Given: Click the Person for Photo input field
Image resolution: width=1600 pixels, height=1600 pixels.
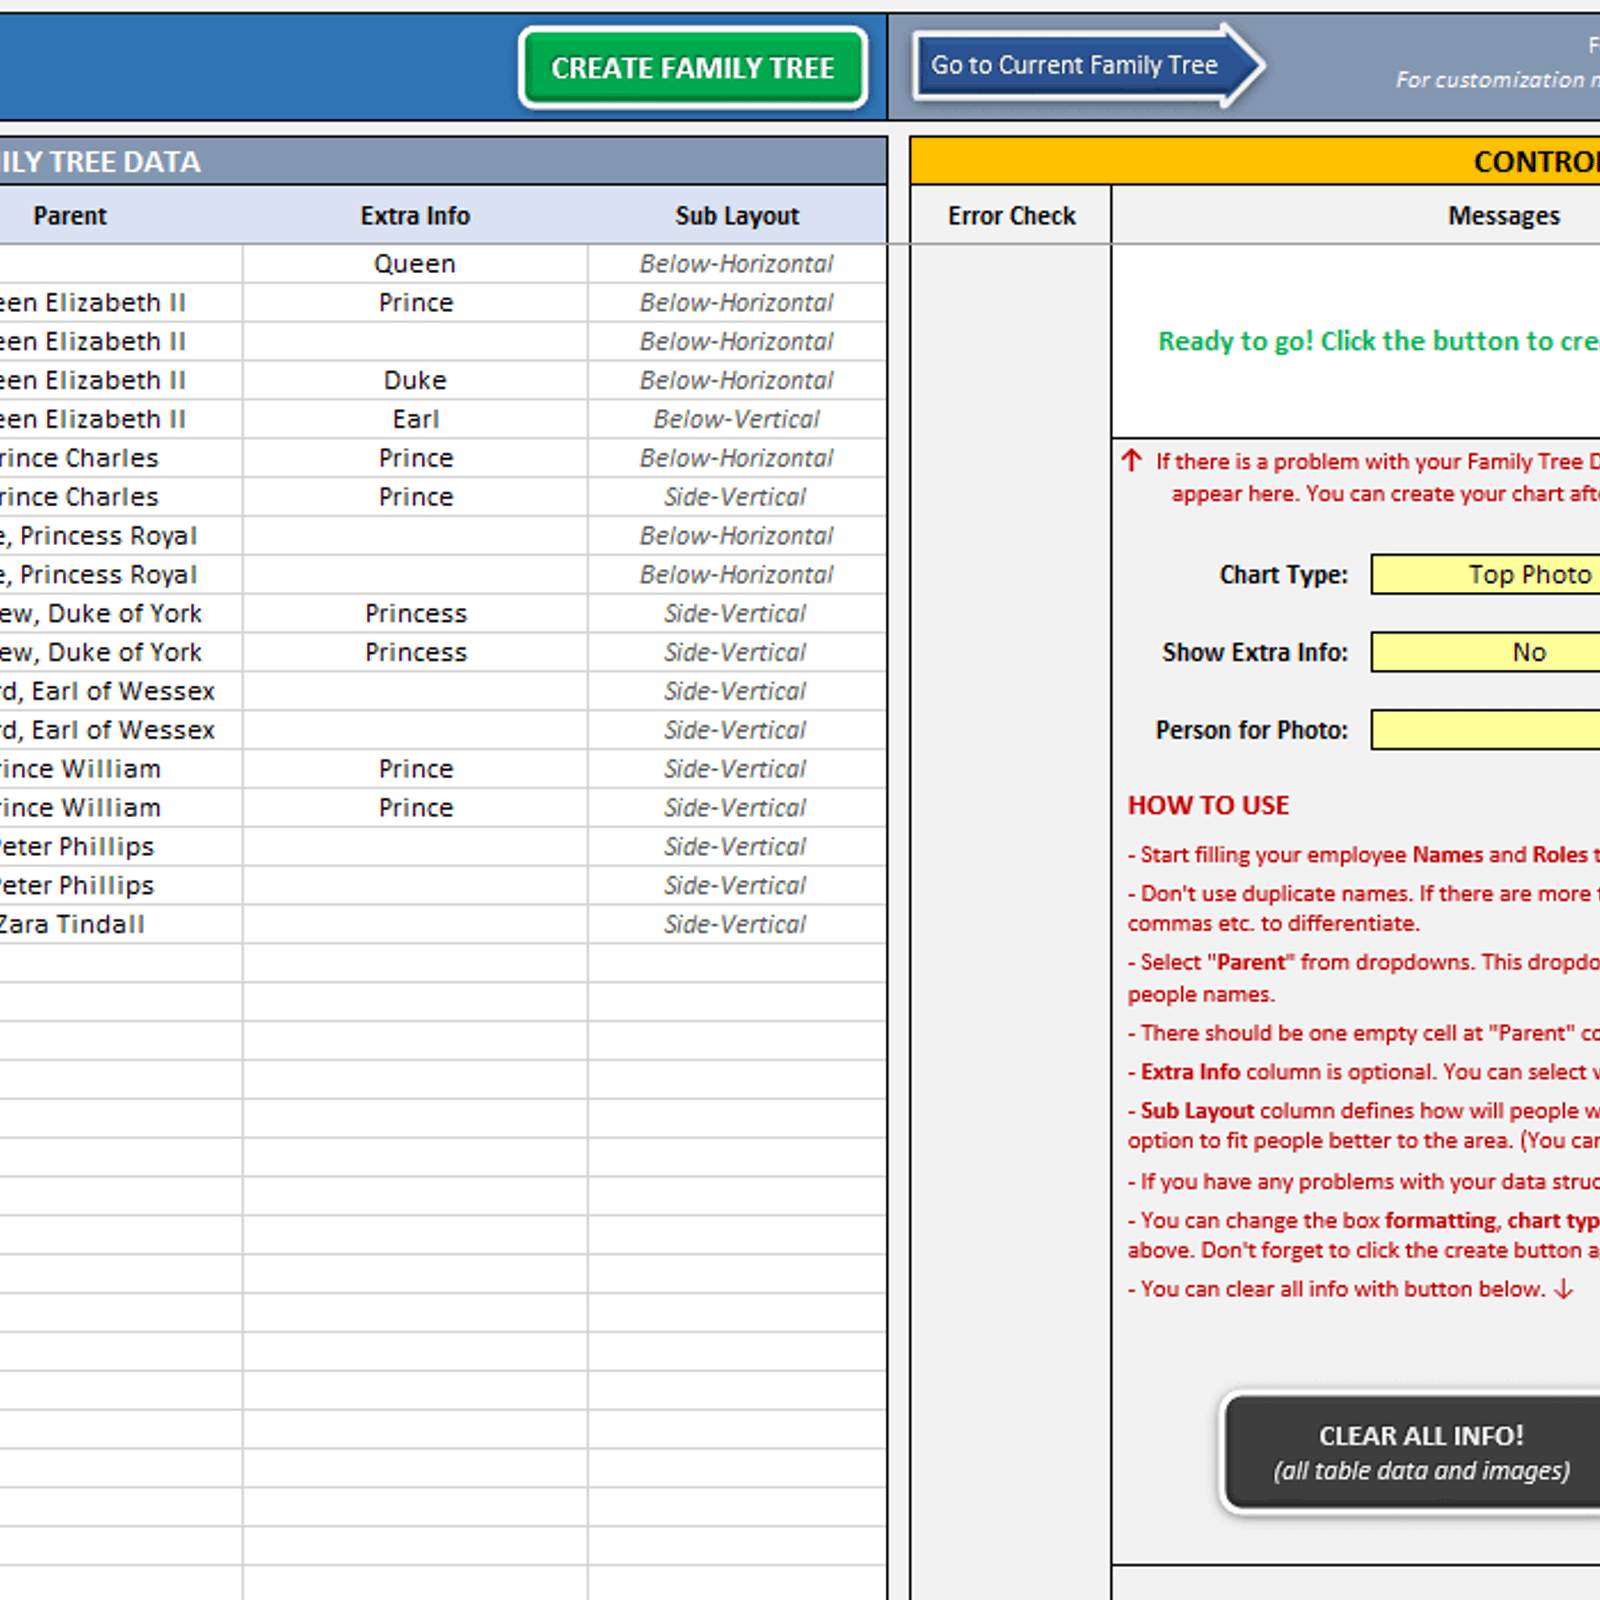Looking at the screenshot, I should click(1486, 730).
